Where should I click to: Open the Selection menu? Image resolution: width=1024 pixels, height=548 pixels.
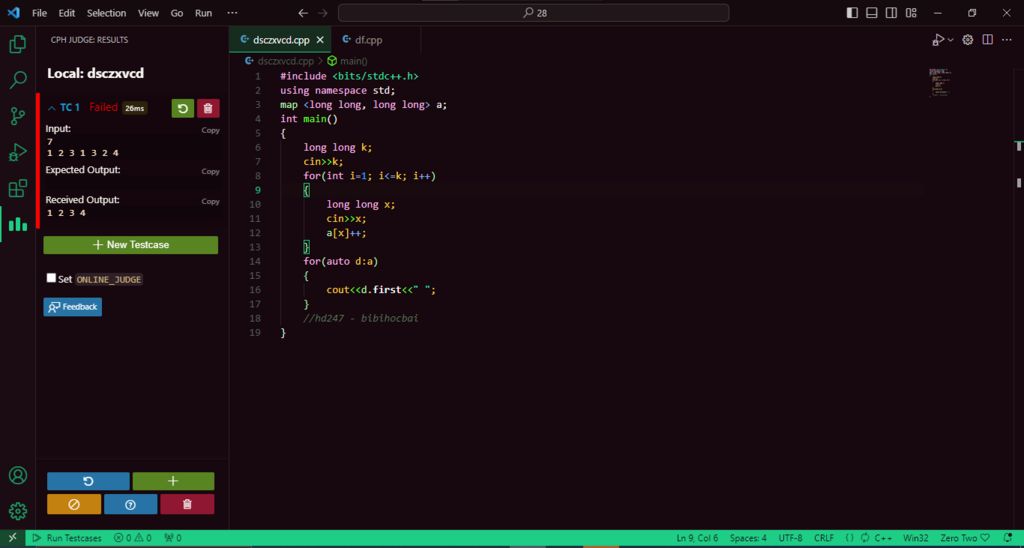[106, 13]
